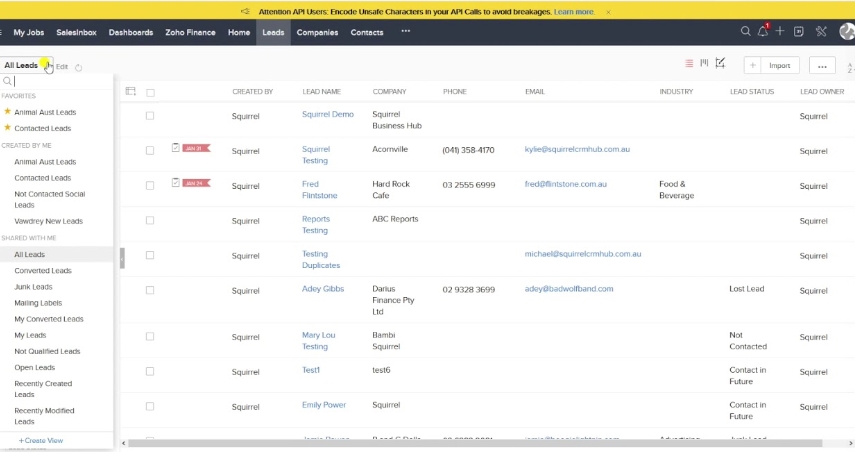Image resolution: width=855 pixels, height=452 pixels.
Task: Tick checkbox for Test1 row
Action: (150, 371)
